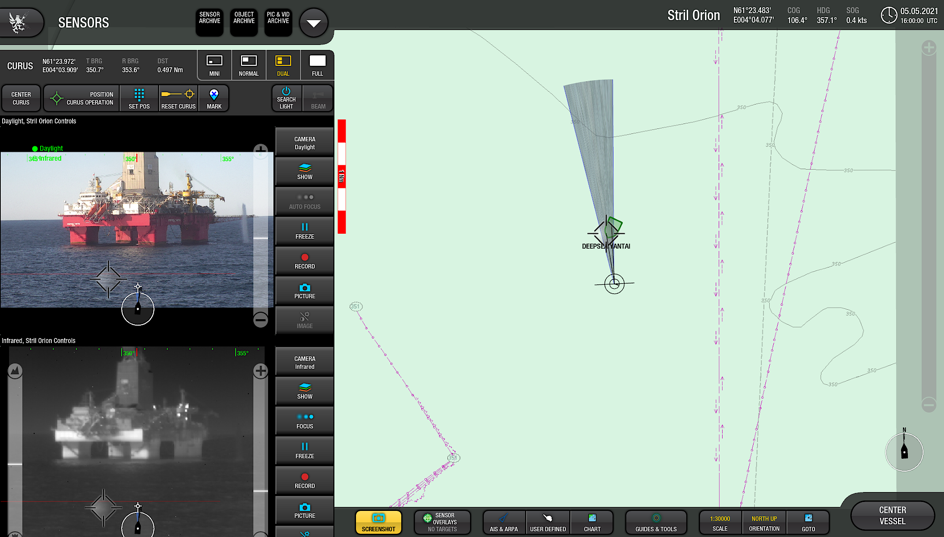Take a picture with the Daylight camera

304,291
